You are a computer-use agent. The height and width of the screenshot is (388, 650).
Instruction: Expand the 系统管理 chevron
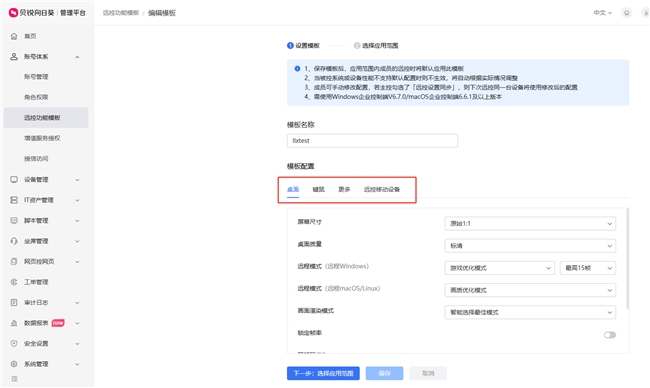77,364
